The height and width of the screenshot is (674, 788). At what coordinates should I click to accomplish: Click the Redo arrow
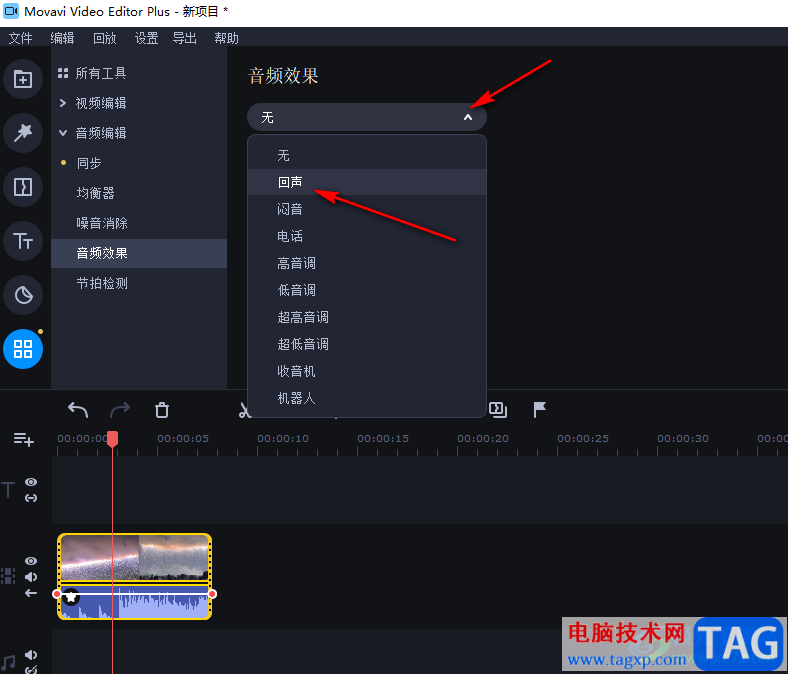[x=120, y=410]
